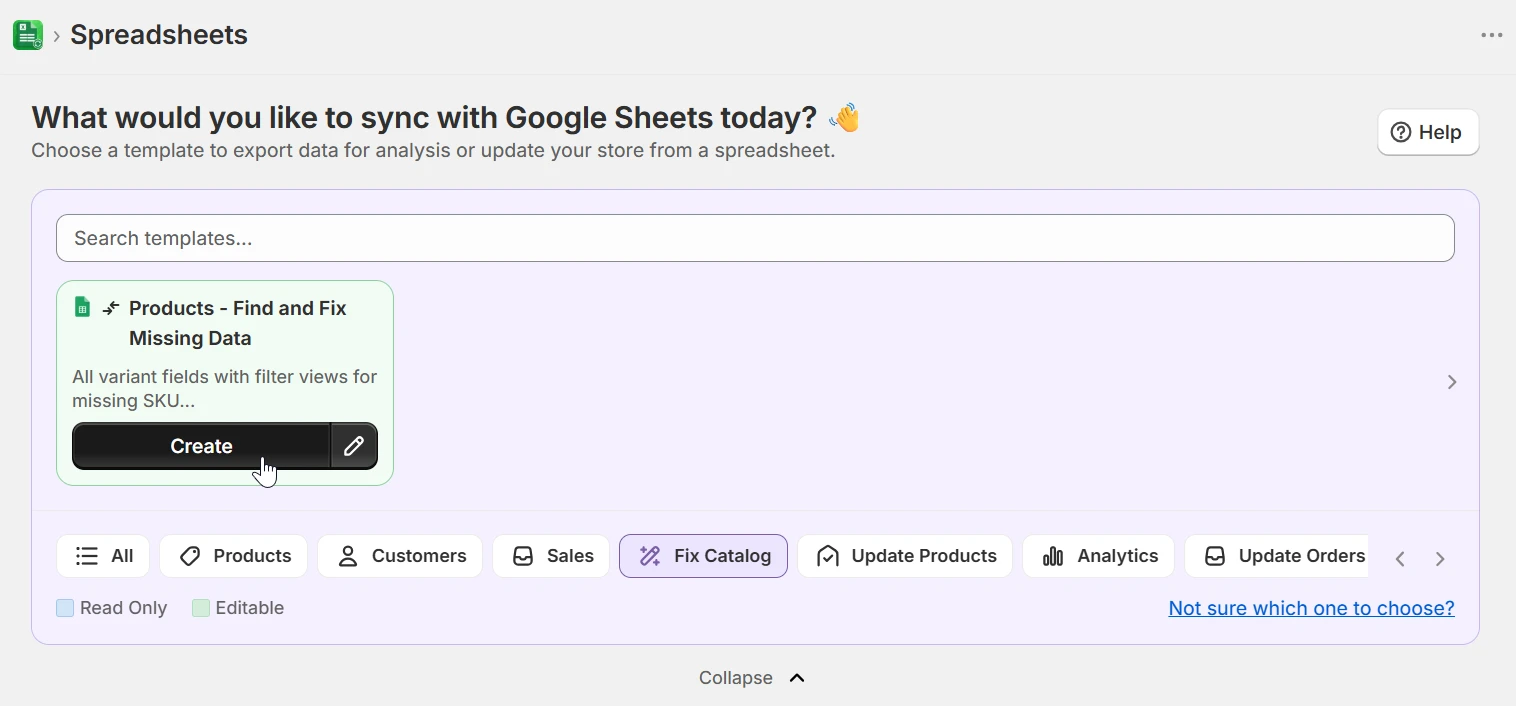Select the Customers category tab
Screen dimensions: 1516x706
(x=400, y=556)
